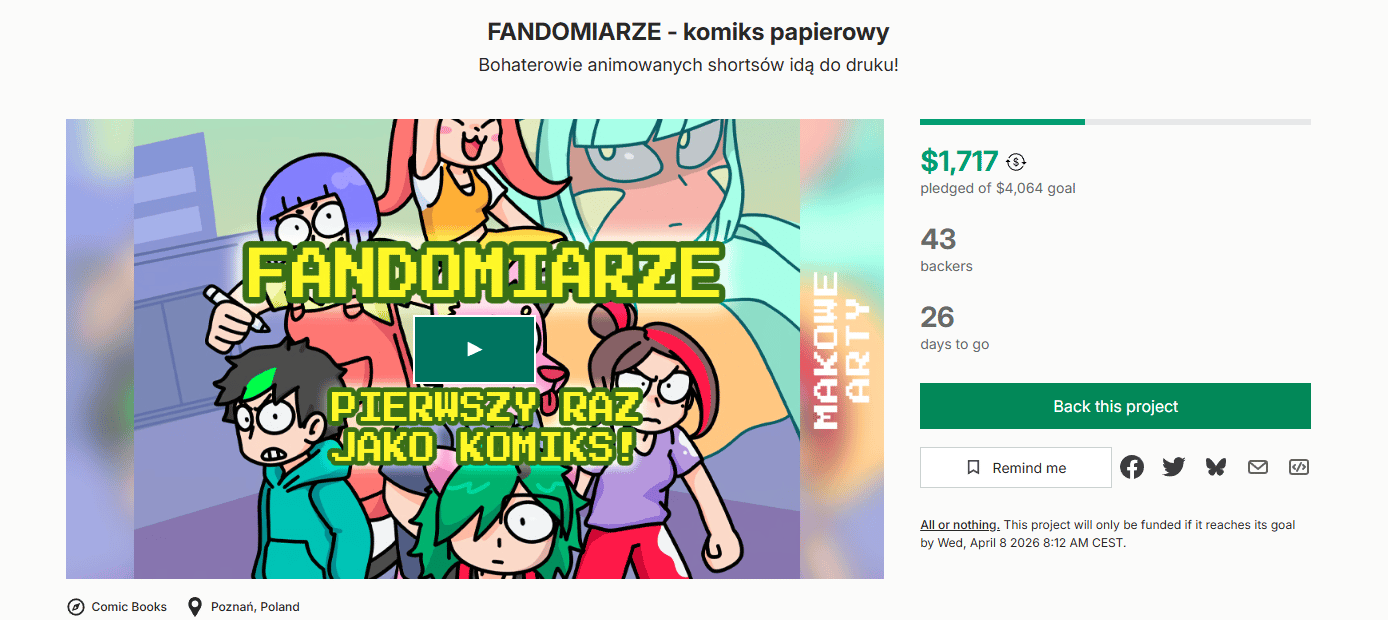Open embed code icon
This screenshot has width=1388, height=620.
click(x=1299, y=467)
